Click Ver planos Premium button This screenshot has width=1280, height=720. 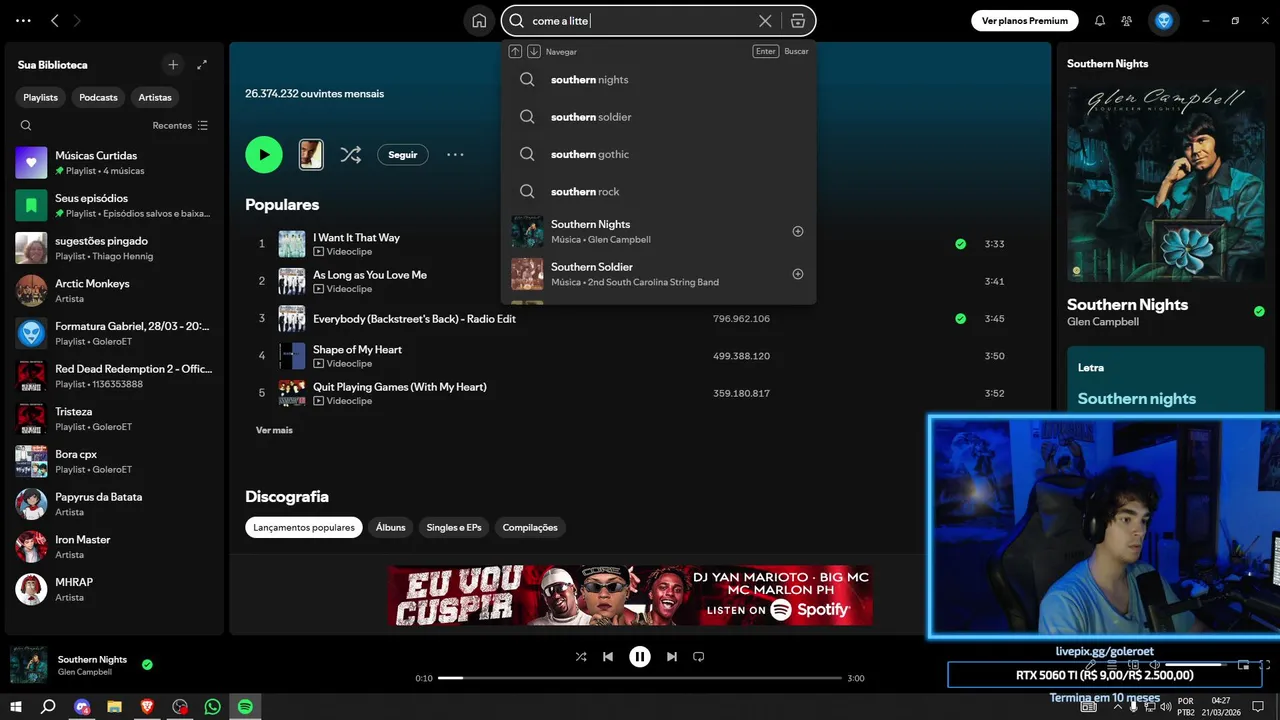click(x=1025, y=20)
